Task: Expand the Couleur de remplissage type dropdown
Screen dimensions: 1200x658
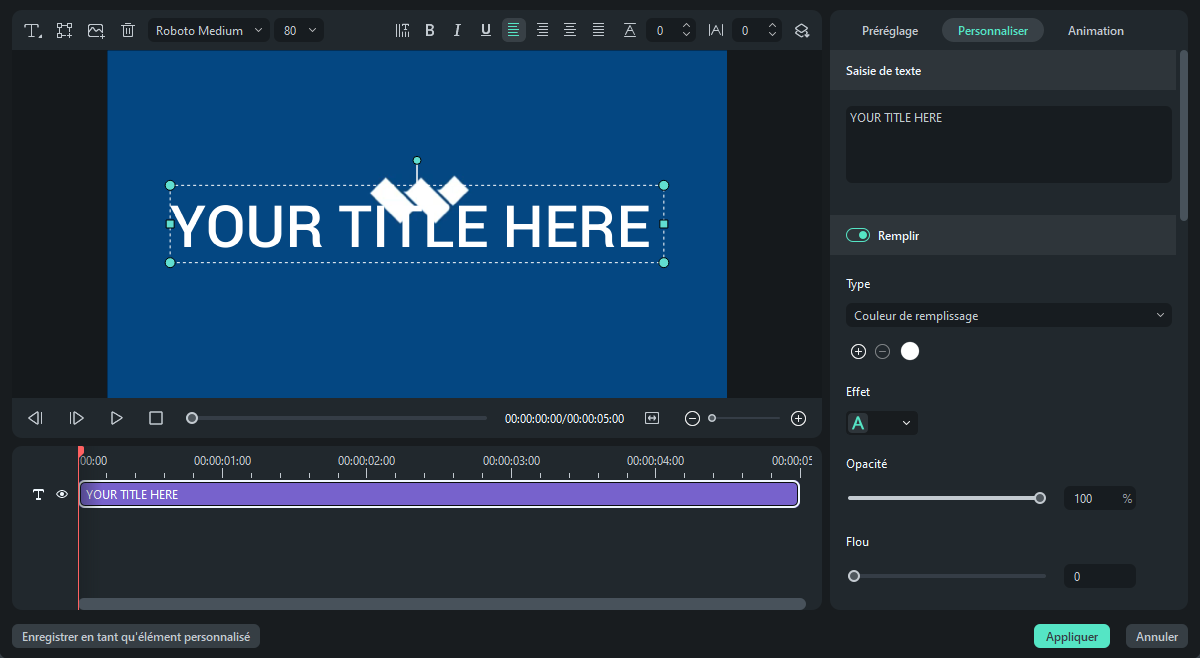Action: point(1009,316)
